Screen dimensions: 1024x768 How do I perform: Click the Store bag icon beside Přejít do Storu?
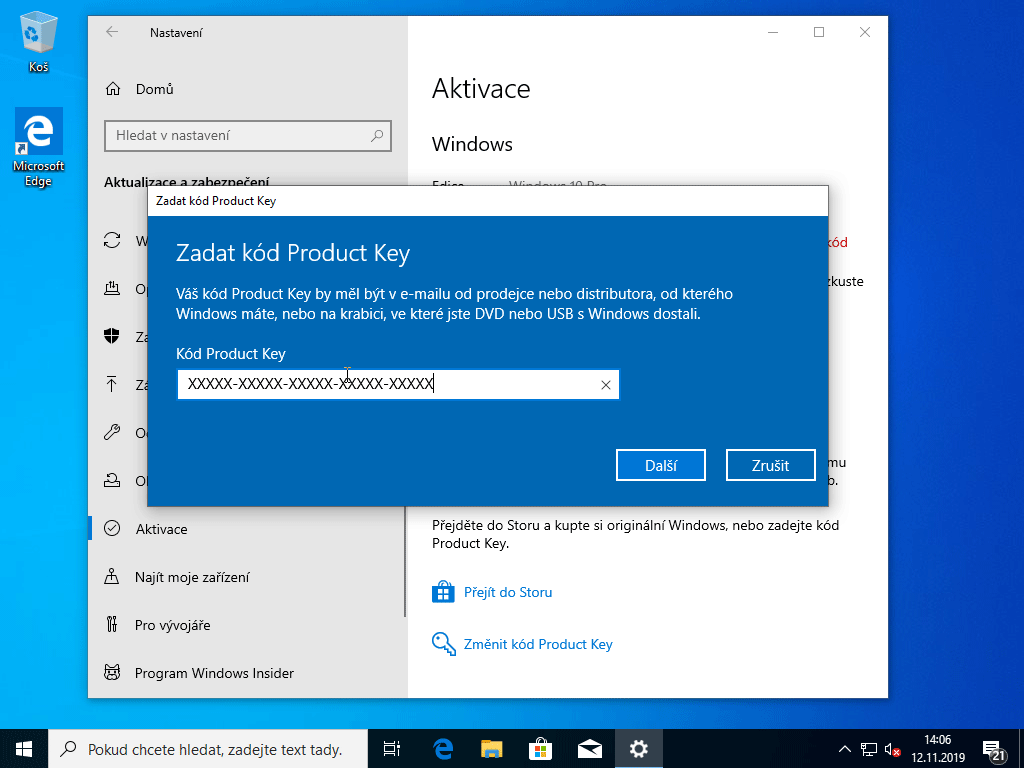coord(443,592)
